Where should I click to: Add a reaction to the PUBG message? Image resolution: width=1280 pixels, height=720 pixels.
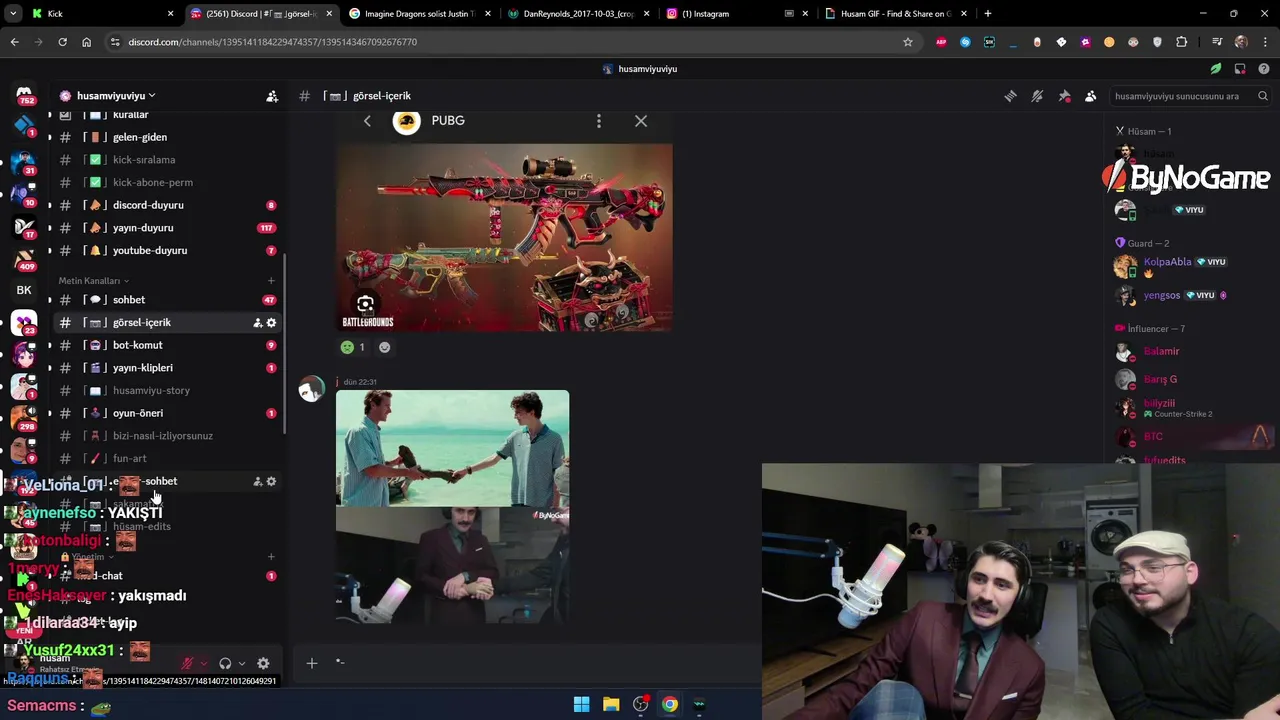(385, 347)
